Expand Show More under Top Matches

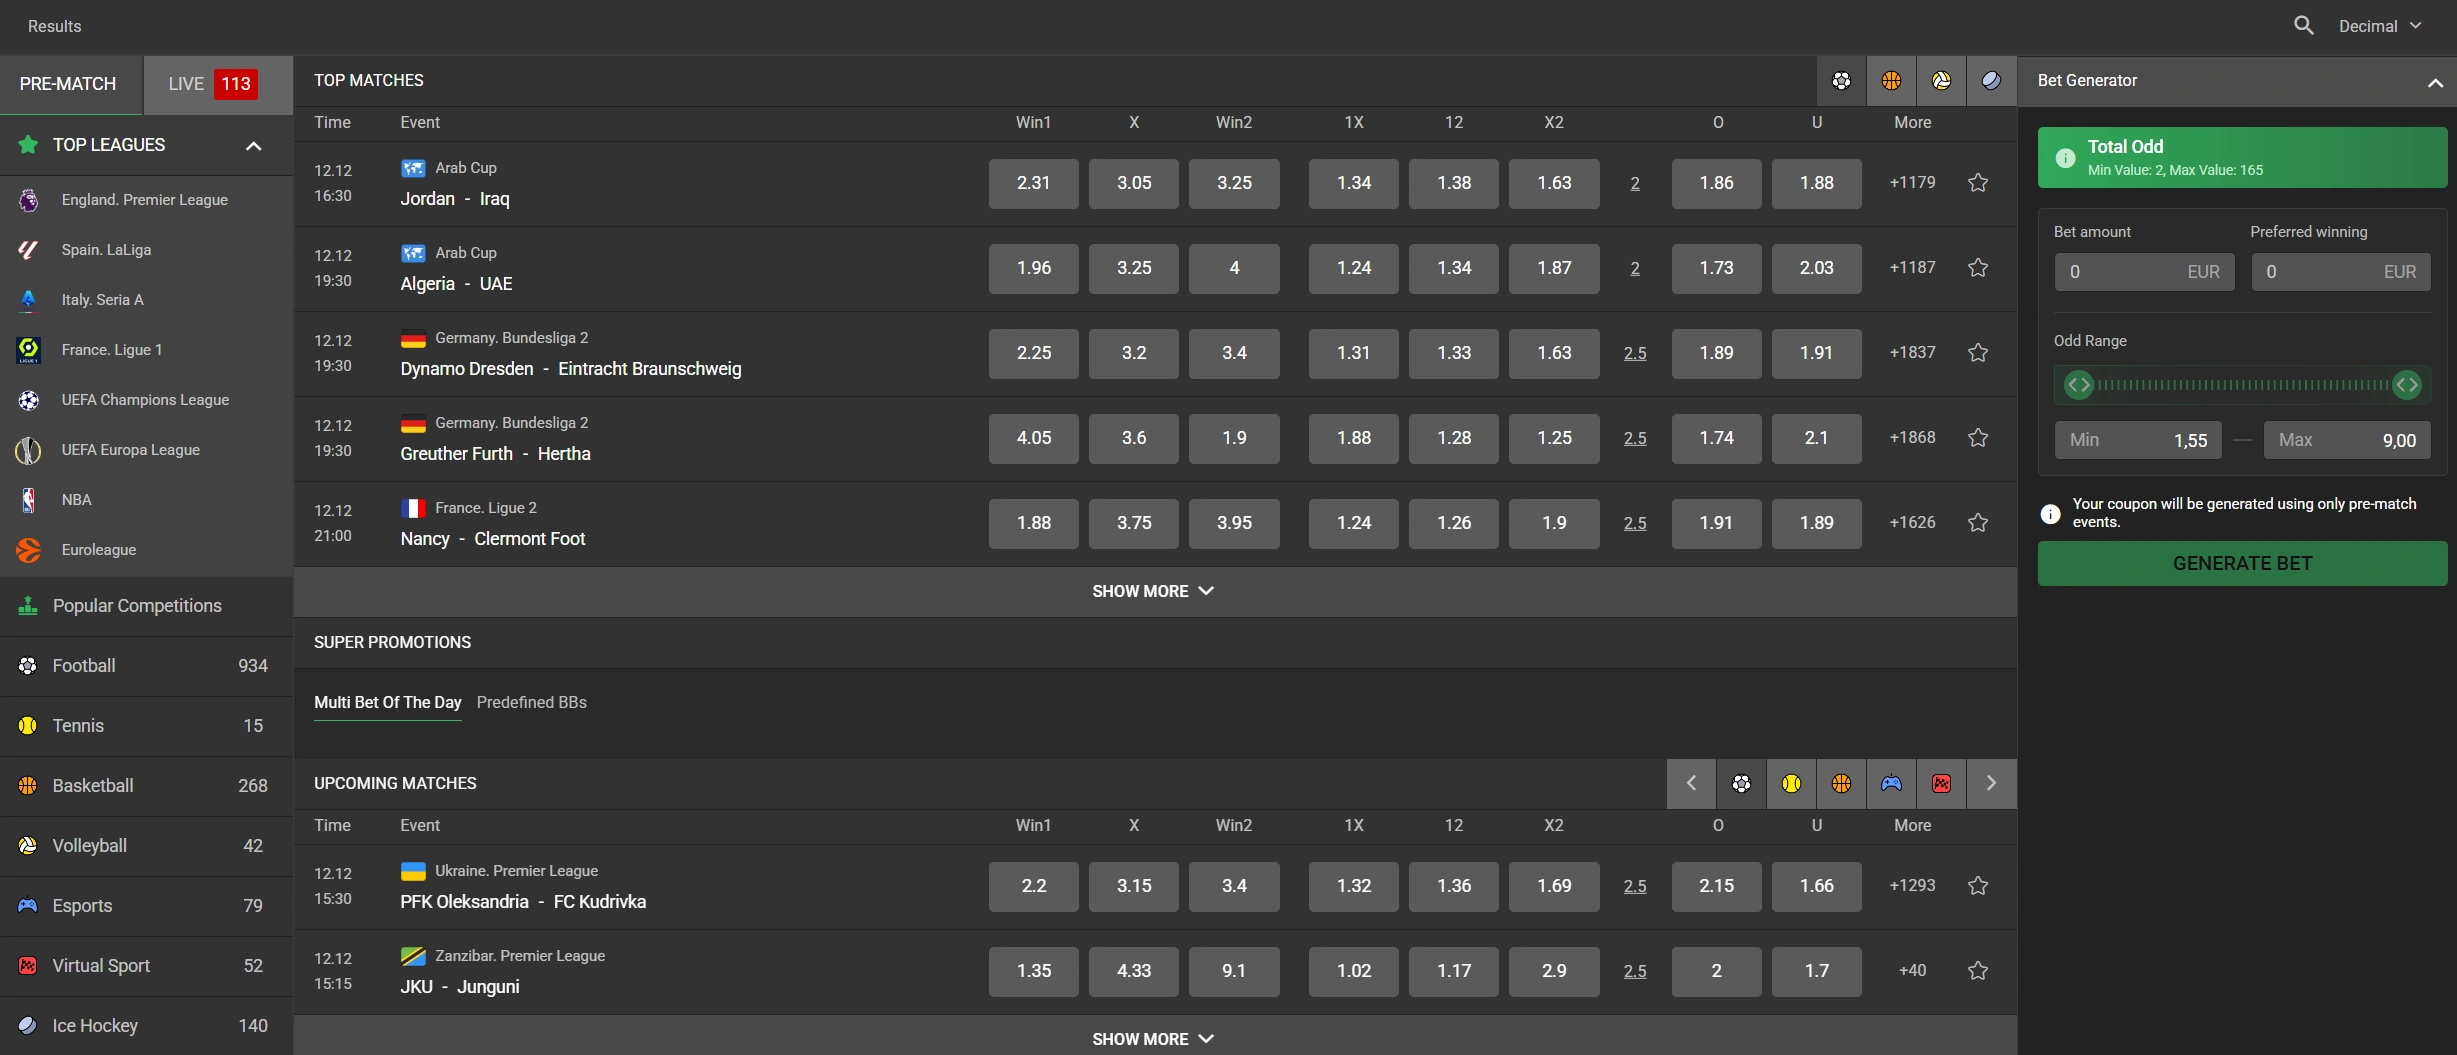(x=1153, y=592)
